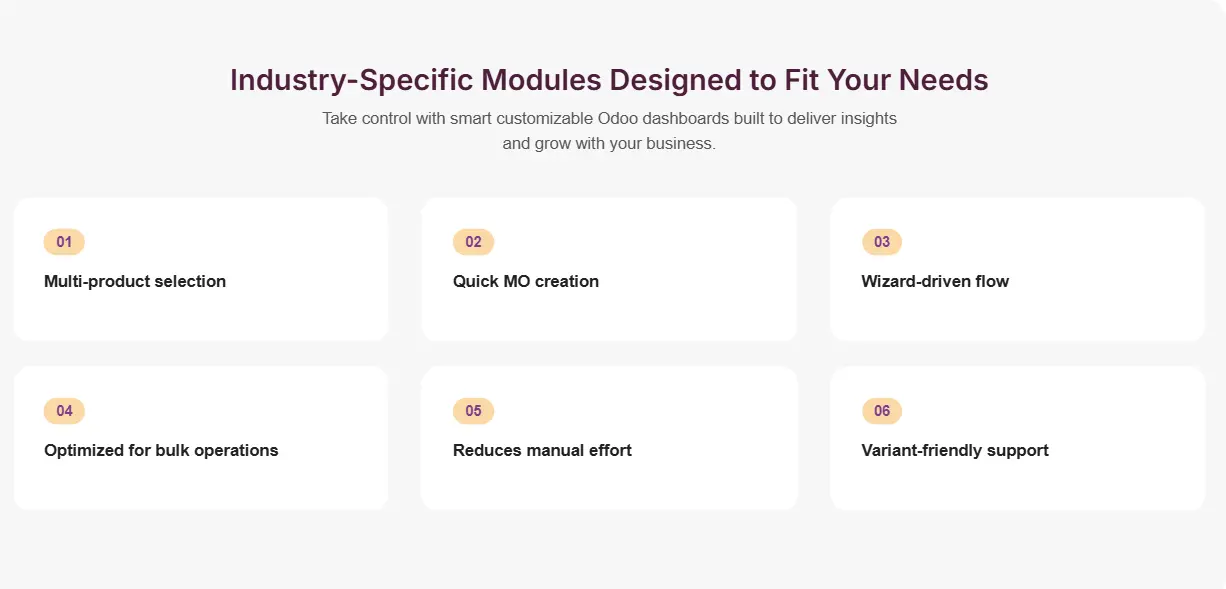Image resolution: width=1226 pixels, height=589 pixels.
Task: Select the Wizard-driven flow label
Action: tap(935, 282)
